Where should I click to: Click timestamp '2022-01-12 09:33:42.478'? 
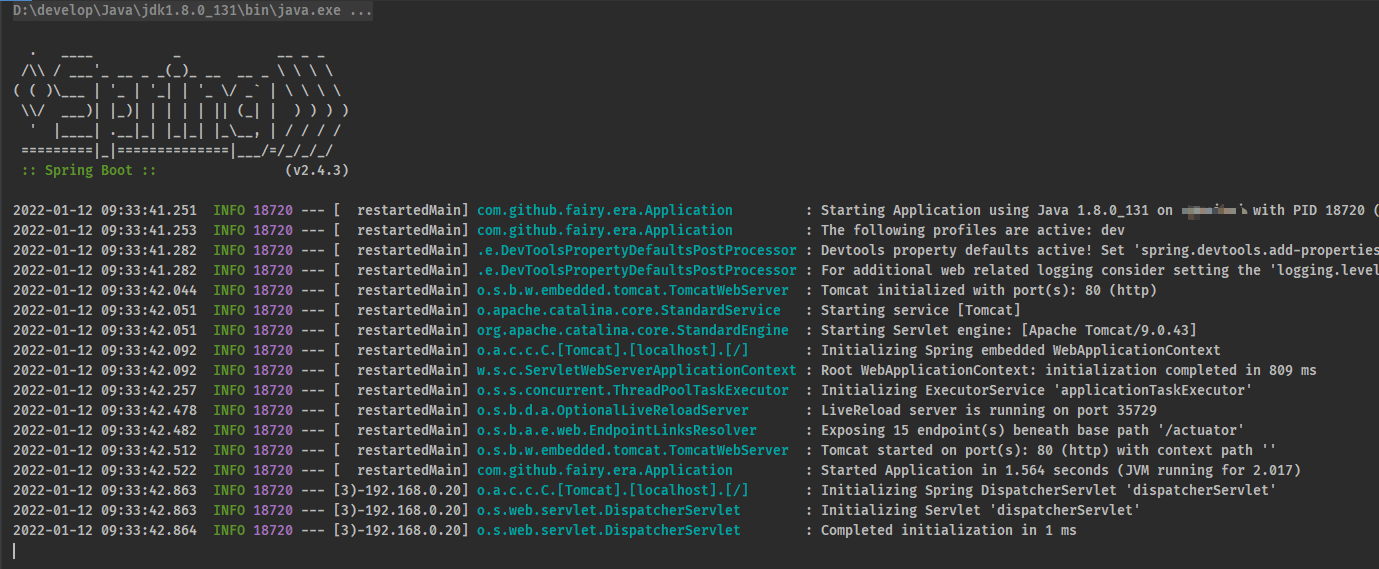pos(105,410)
